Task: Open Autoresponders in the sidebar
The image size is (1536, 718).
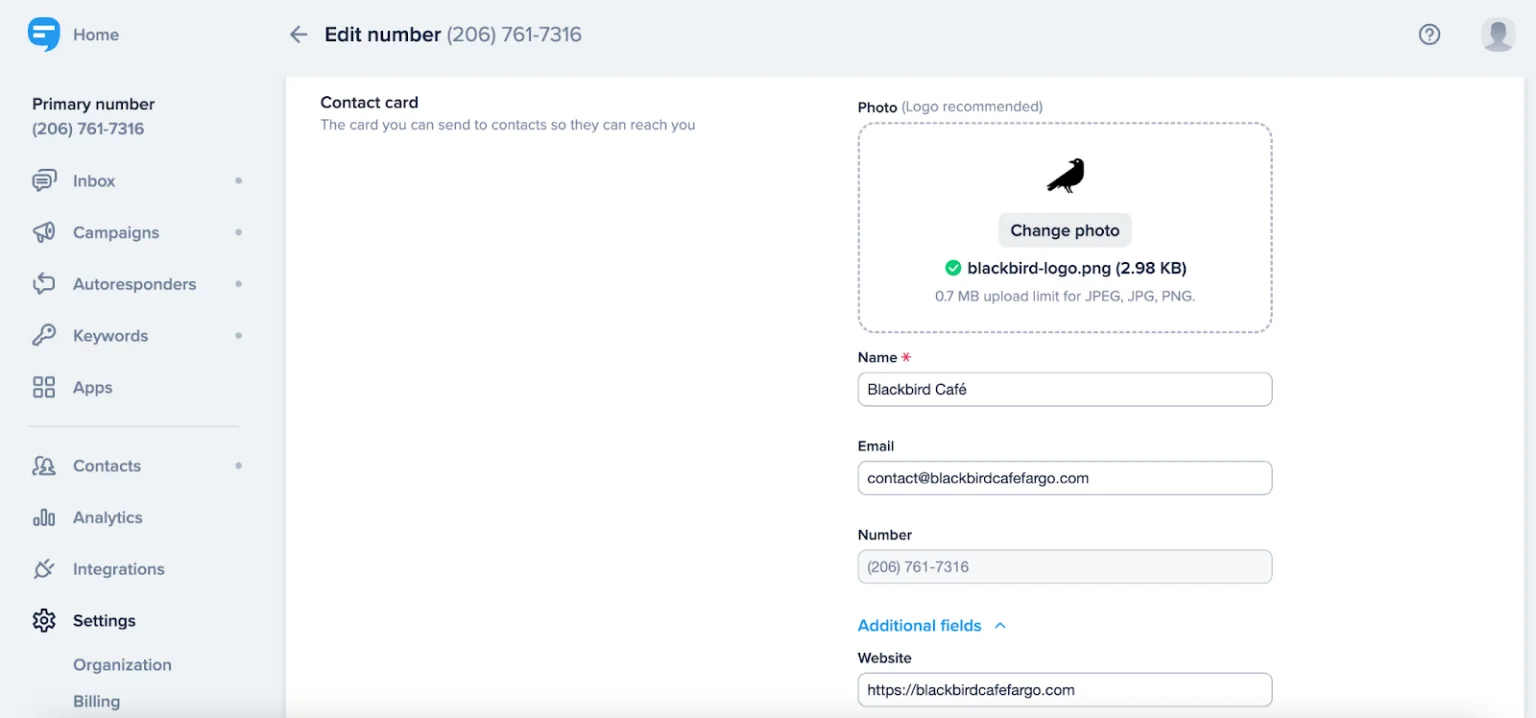Action: click(x=134, y=284)
